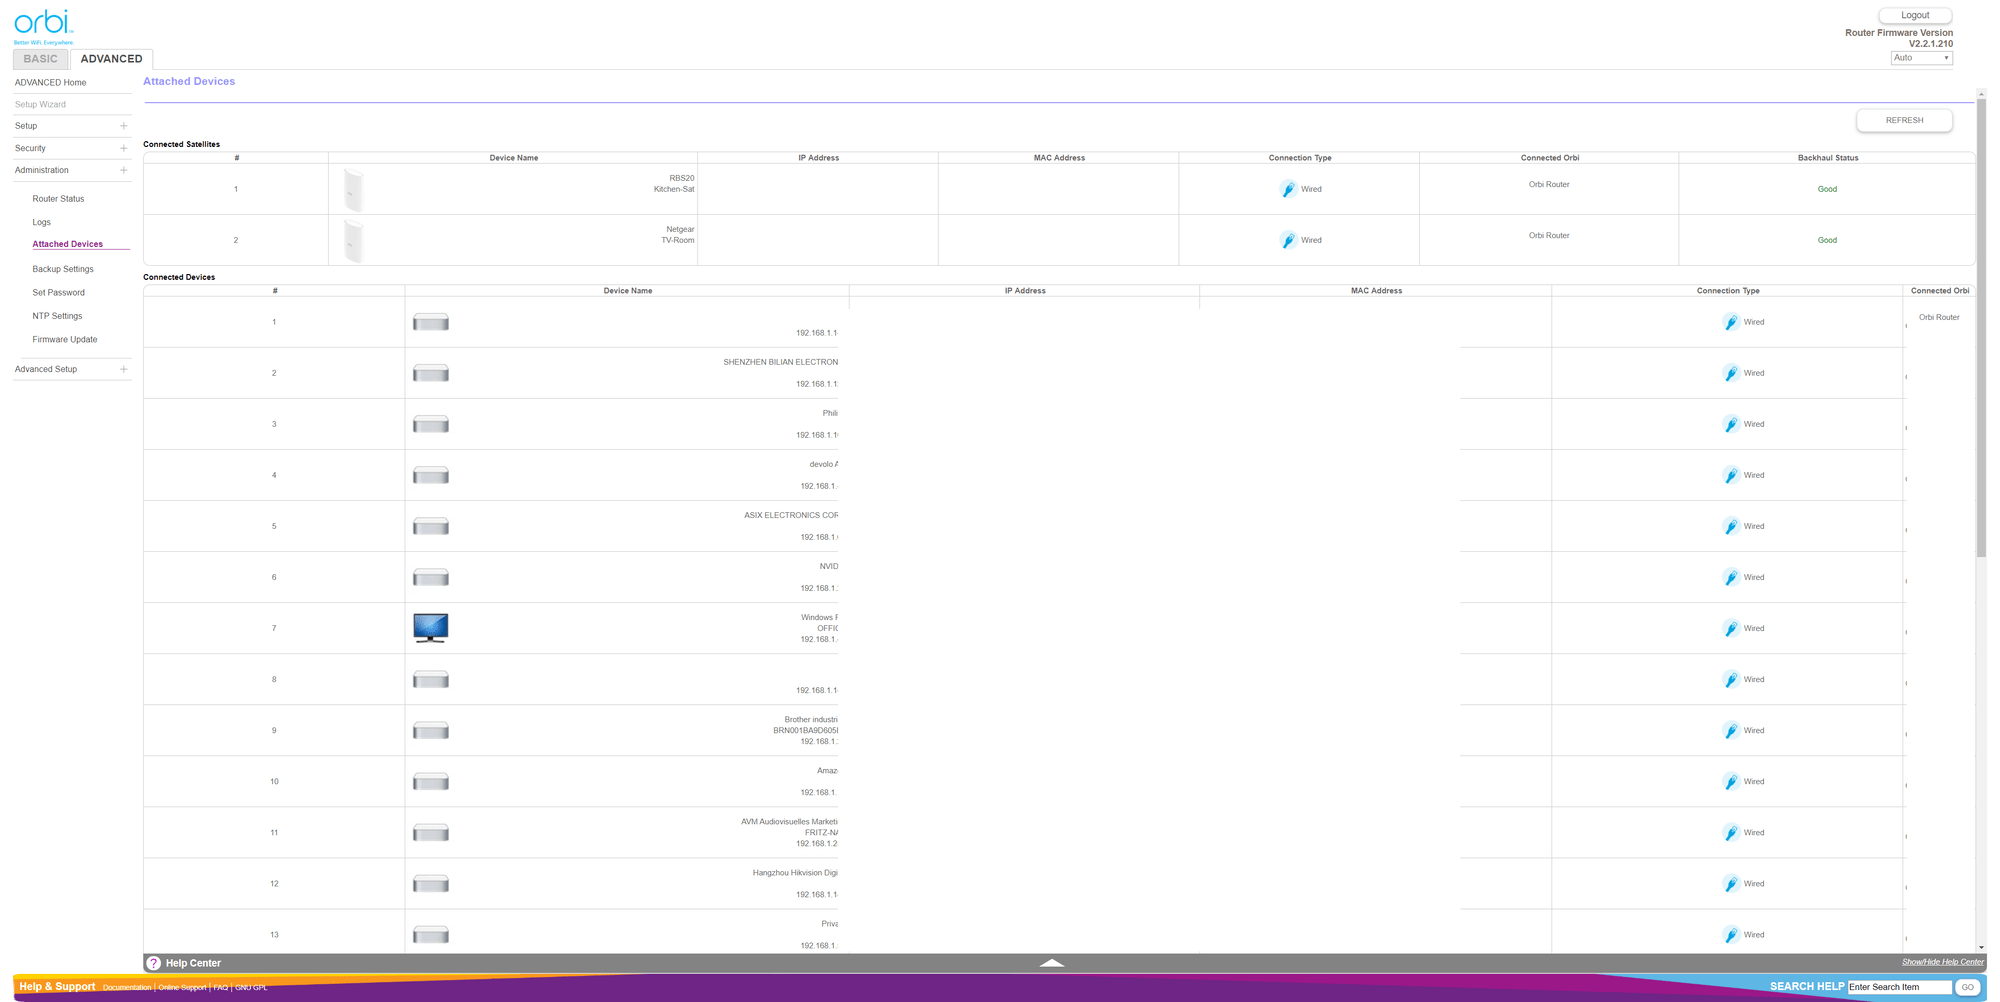Image resolution: width=2000 pixels, height=1002 pixels.
Task: Click the device icon for SHENZHEN BILIAN row
Action: click(x=431, y=373)
